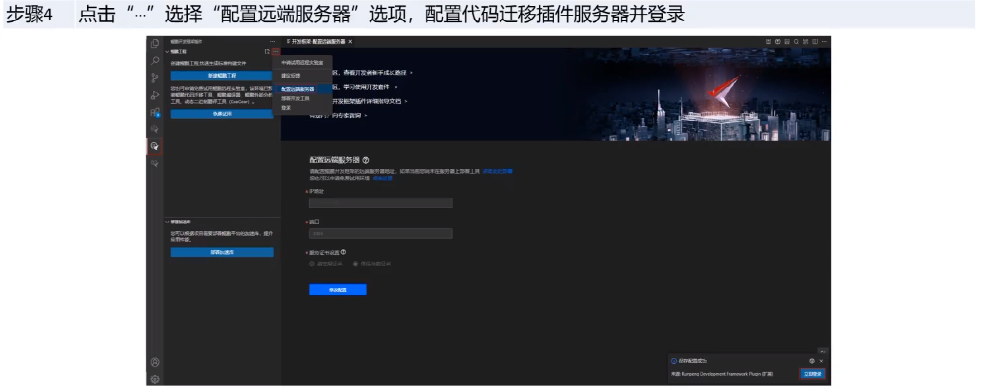986x389 pixels.
Task: Collapse the 鲲鹏工程 sidebar section
Action: tap(167, 52)
